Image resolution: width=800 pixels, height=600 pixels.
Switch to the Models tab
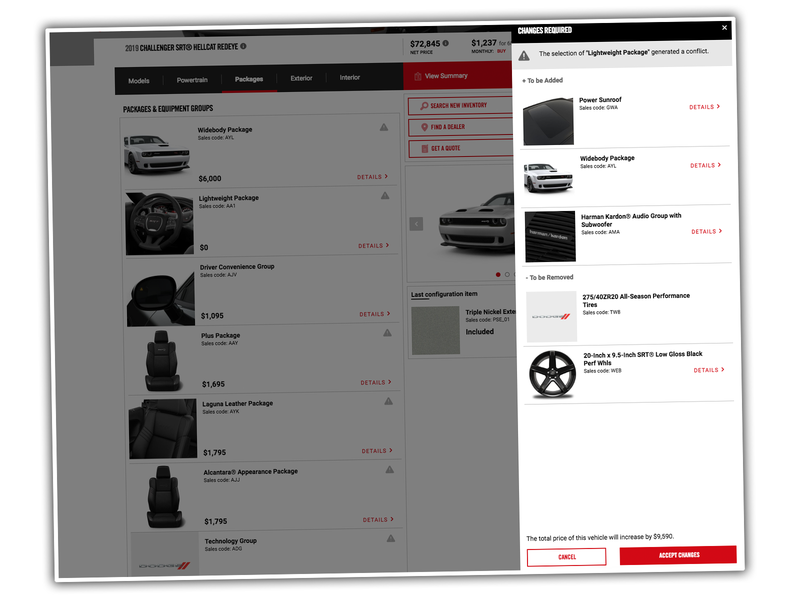[139, 81]
